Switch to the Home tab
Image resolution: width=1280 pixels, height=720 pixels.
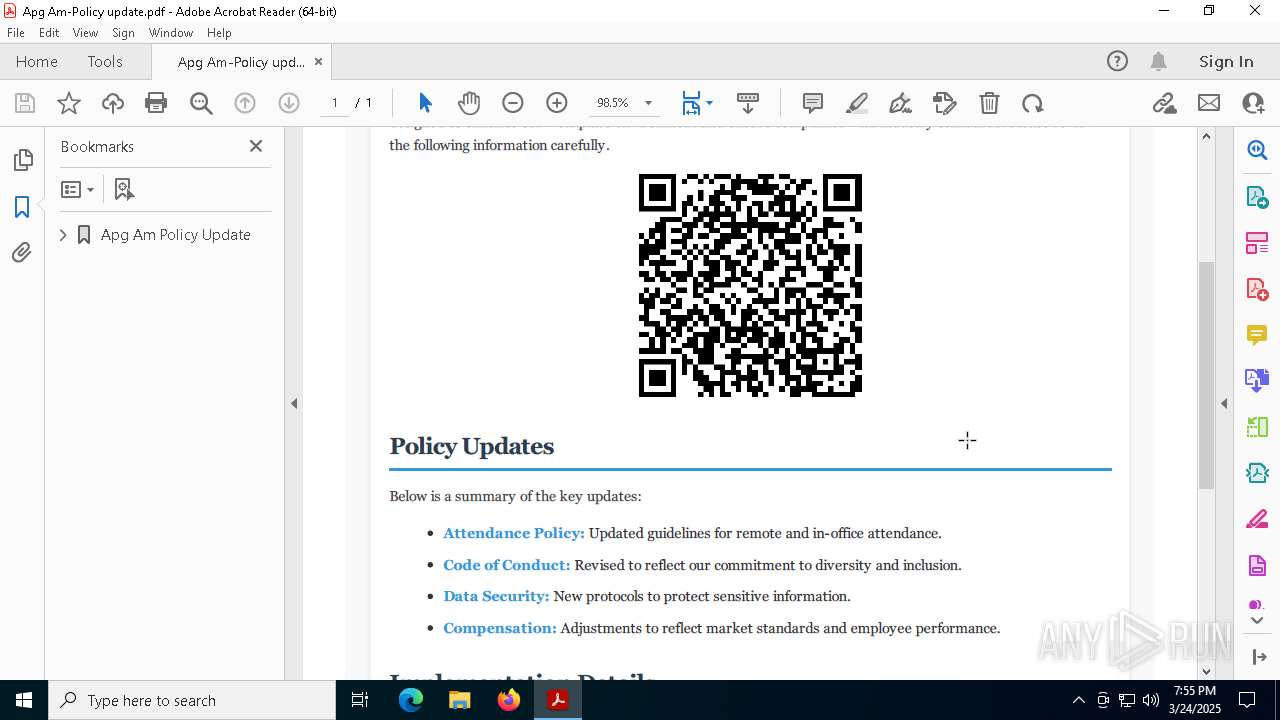pos(37,61)
